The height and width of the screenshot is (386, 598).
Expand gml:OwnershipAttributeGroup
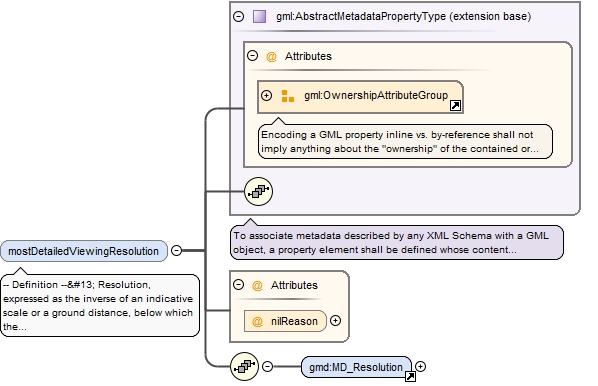coord(267,95)
